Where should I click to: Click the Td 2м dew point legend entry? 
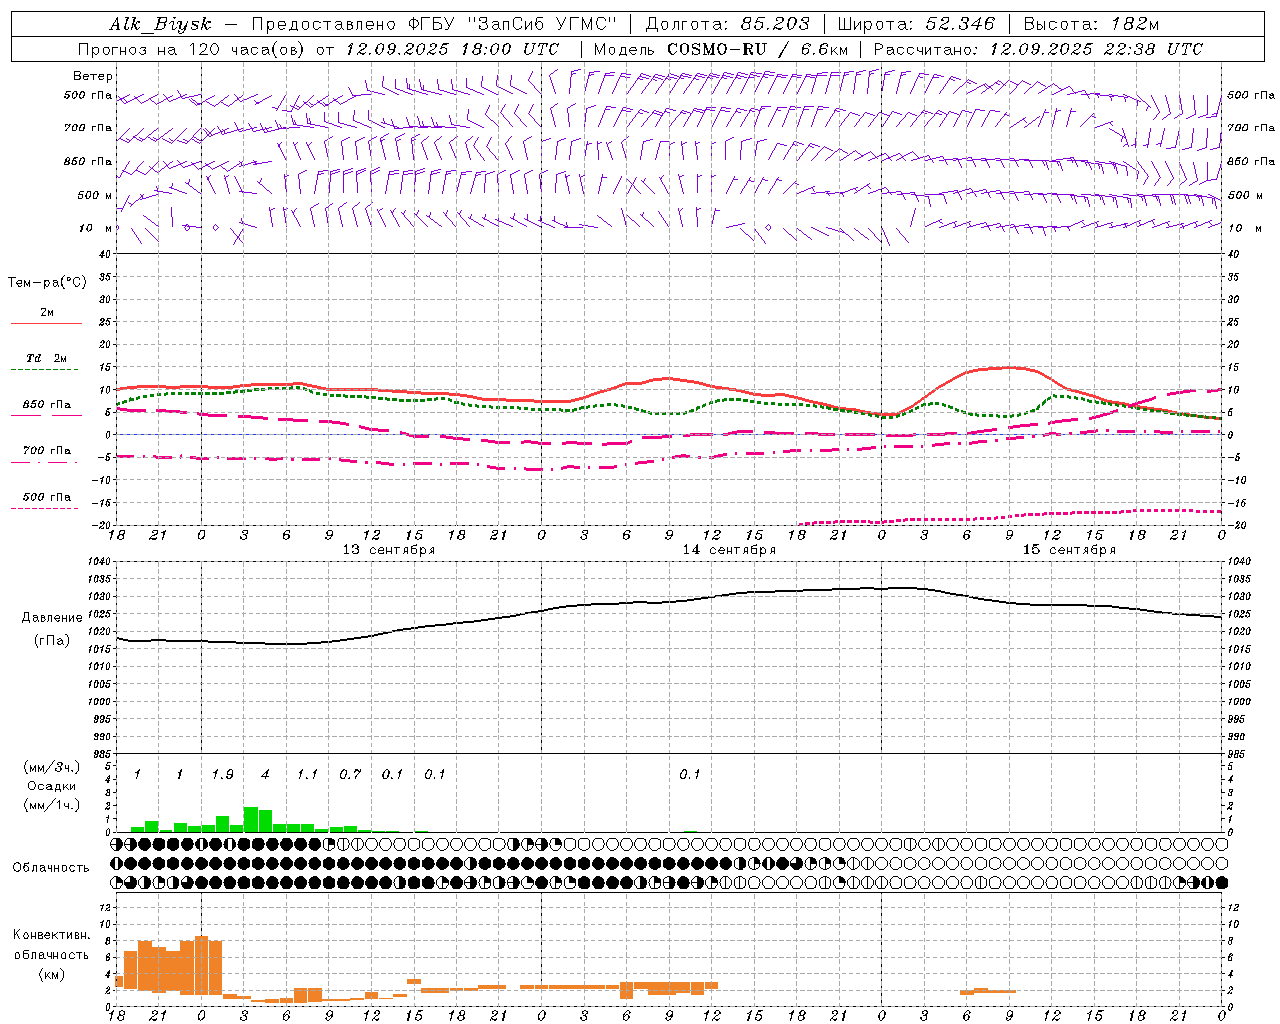pyautogui.click(x=47, y=359)
